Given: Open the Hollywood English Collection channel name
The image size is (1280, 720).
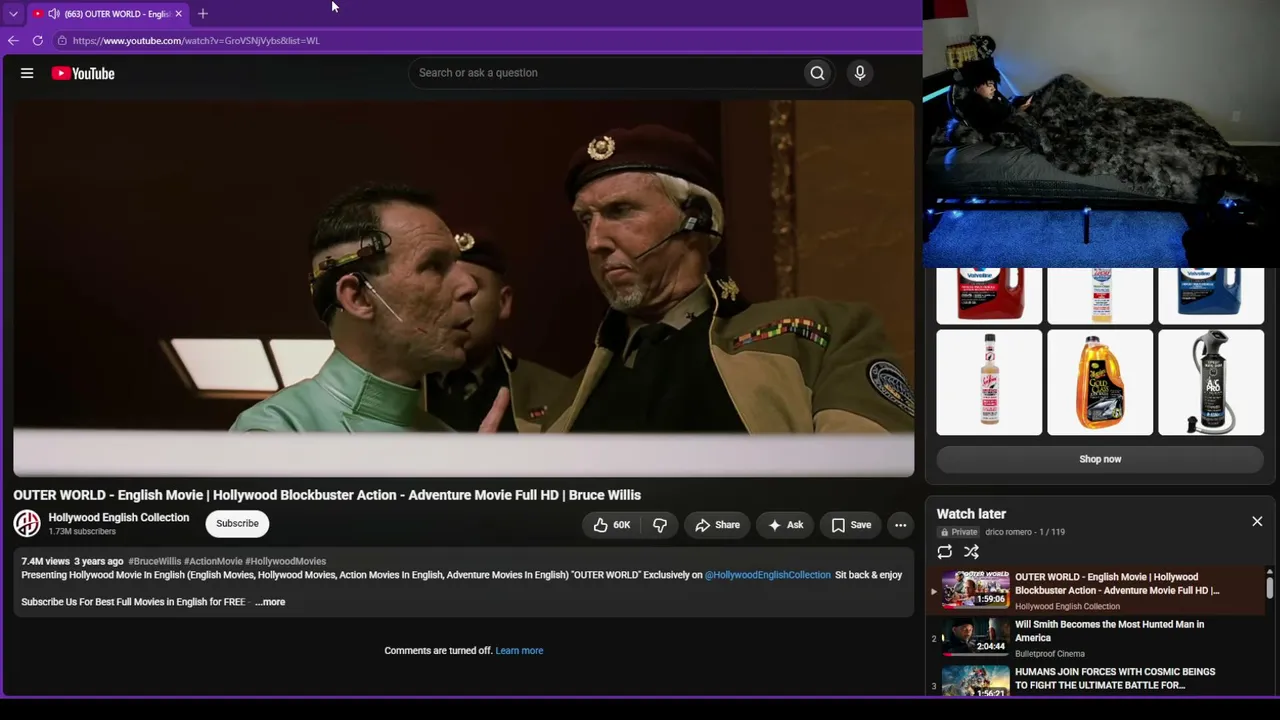Looking at the screenshot, I should coord(119,517).
